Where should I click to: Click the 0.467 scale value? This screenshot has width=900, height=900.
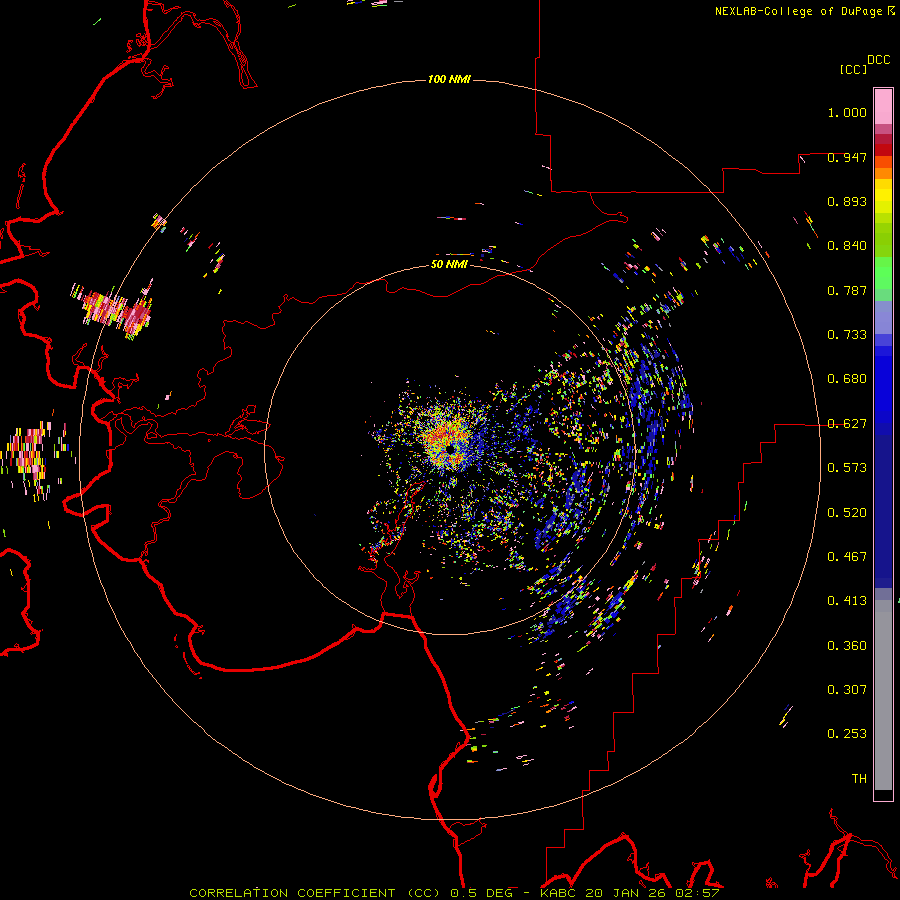[x=847, y=557]
